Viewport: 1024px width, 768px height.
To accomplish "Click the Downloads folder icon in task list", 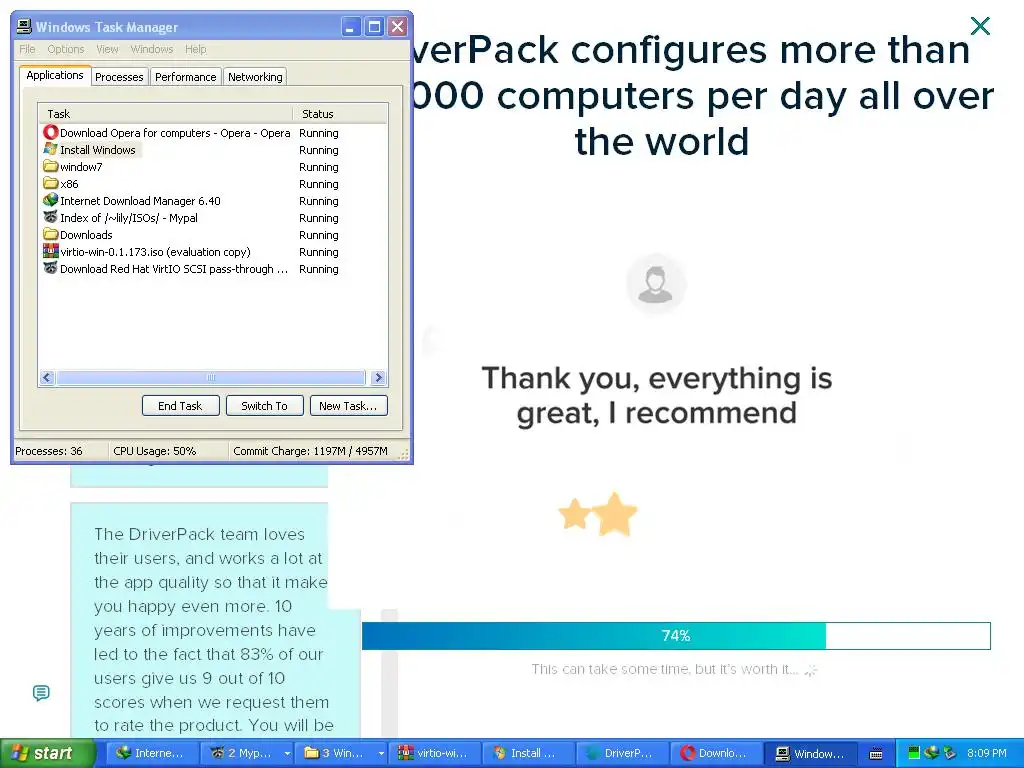I will 50,234.
